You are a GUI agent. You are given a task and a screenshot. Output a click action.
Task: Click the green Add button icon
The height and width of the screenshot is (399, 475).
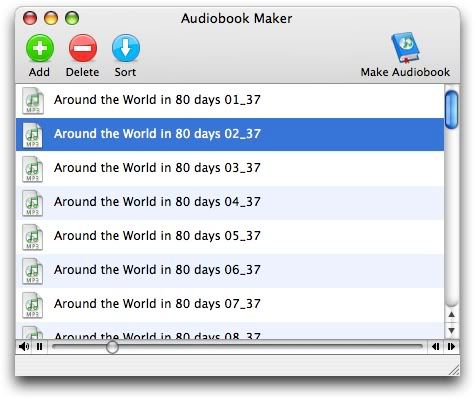pos(40,48)
